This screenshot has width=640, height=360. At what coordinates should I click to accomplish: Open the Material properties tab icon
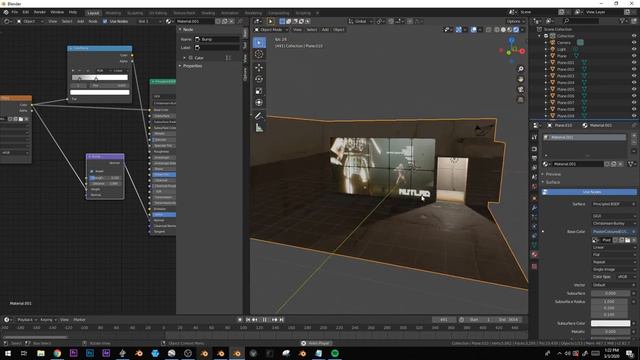point(534,254)
